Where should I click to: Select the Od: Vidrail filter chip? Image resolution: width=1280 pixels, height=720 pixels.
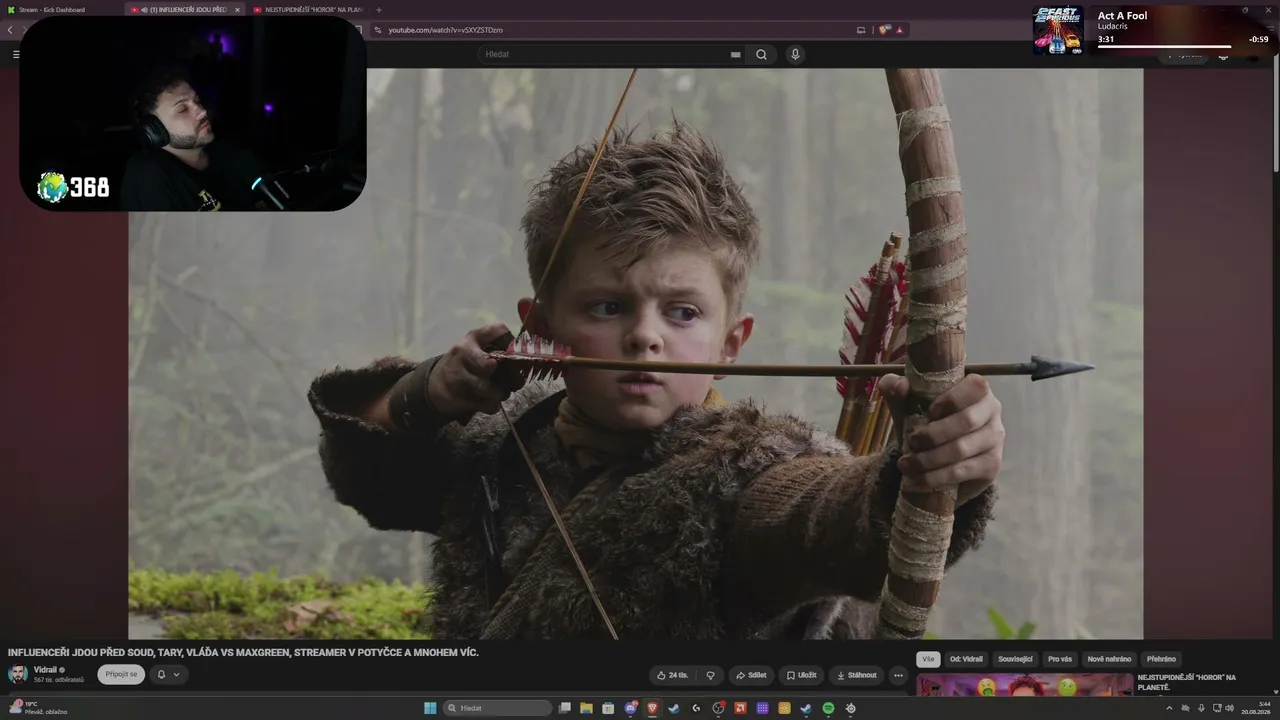pos(966,659)
